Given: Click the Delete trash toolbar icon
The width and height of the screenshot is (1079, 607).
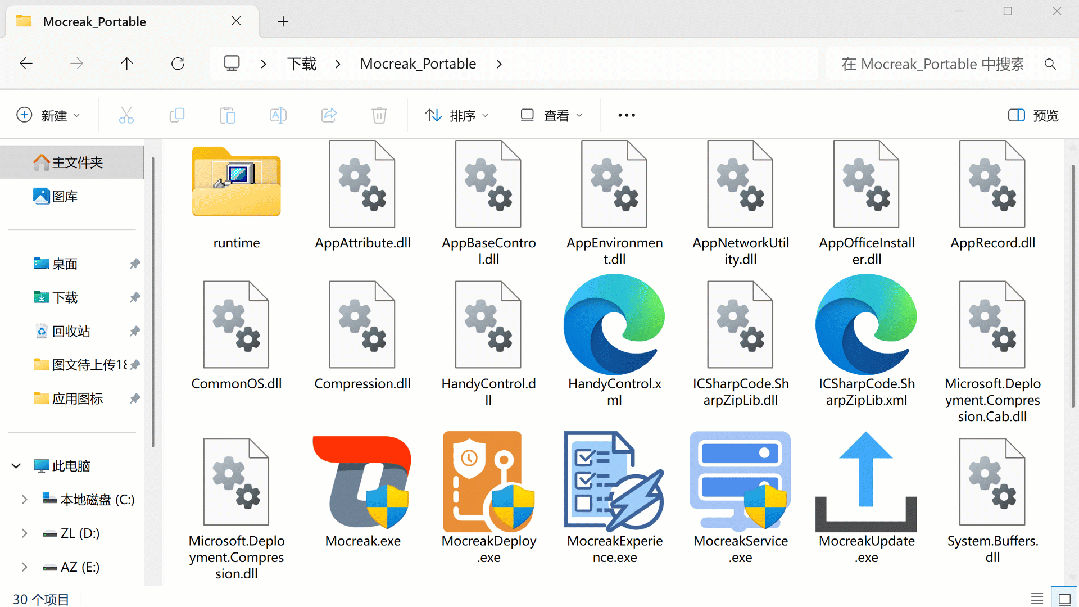Looking at the screenshot, I should (x=379, y=115).
